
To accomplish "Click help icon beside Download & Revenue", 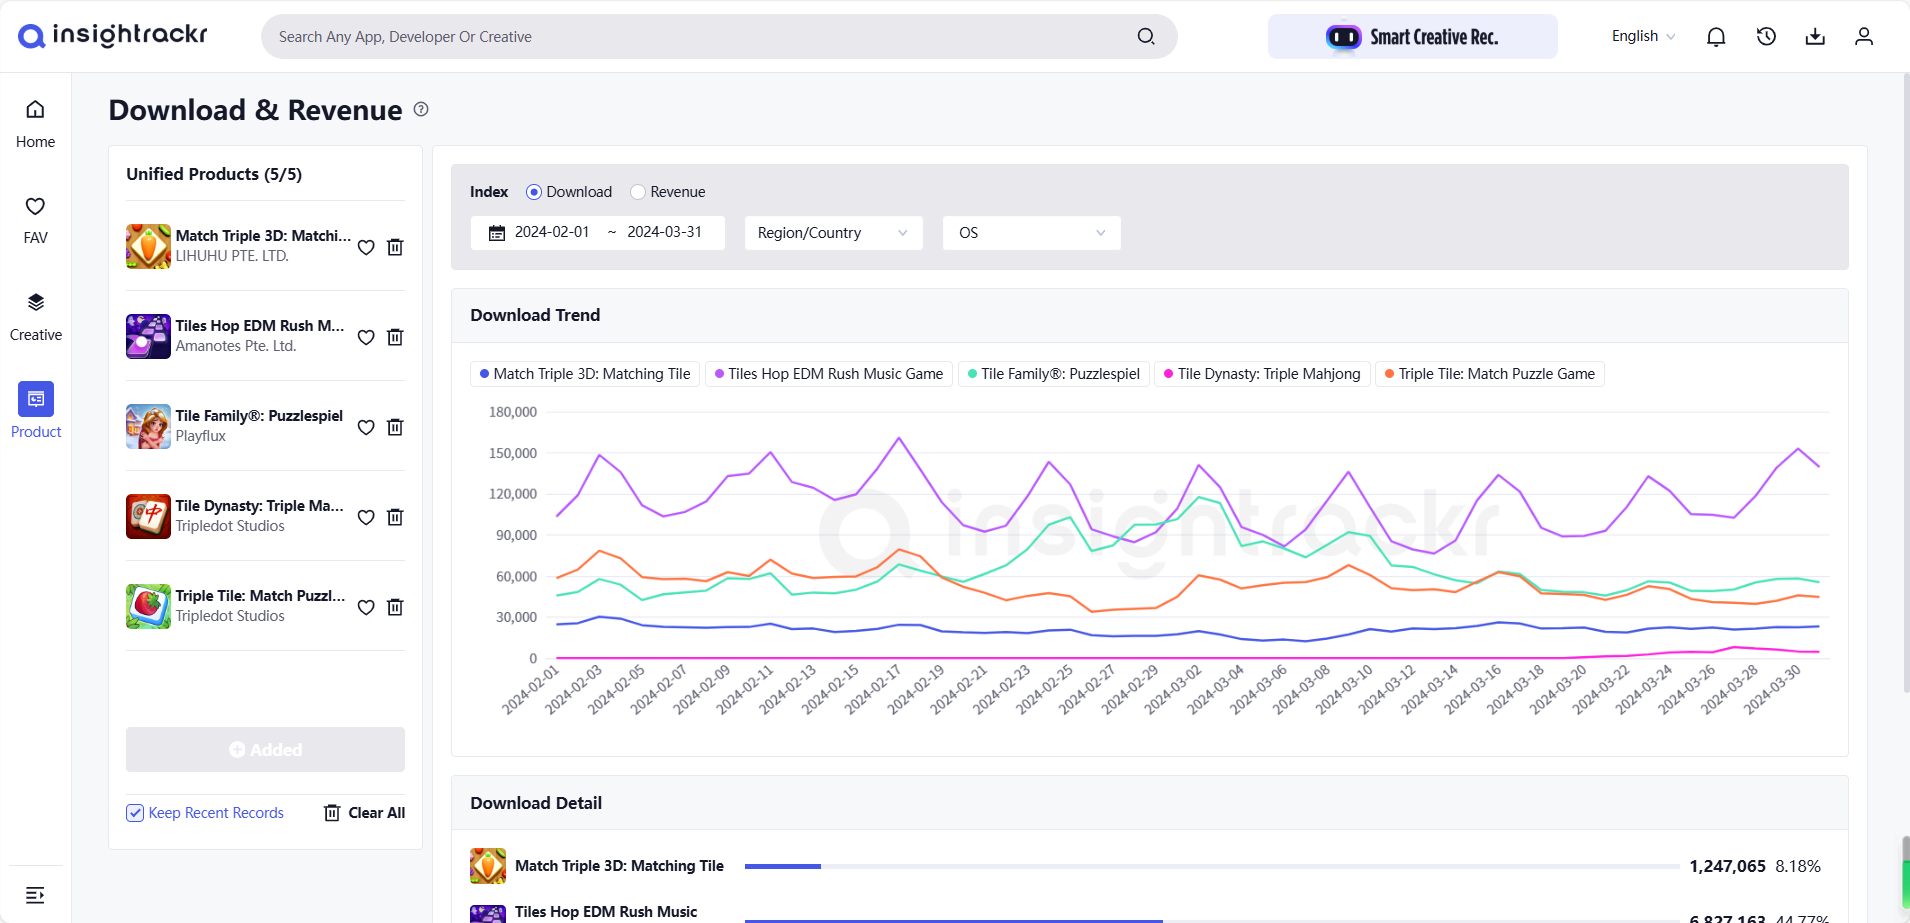I will click(x=421, y=109).
